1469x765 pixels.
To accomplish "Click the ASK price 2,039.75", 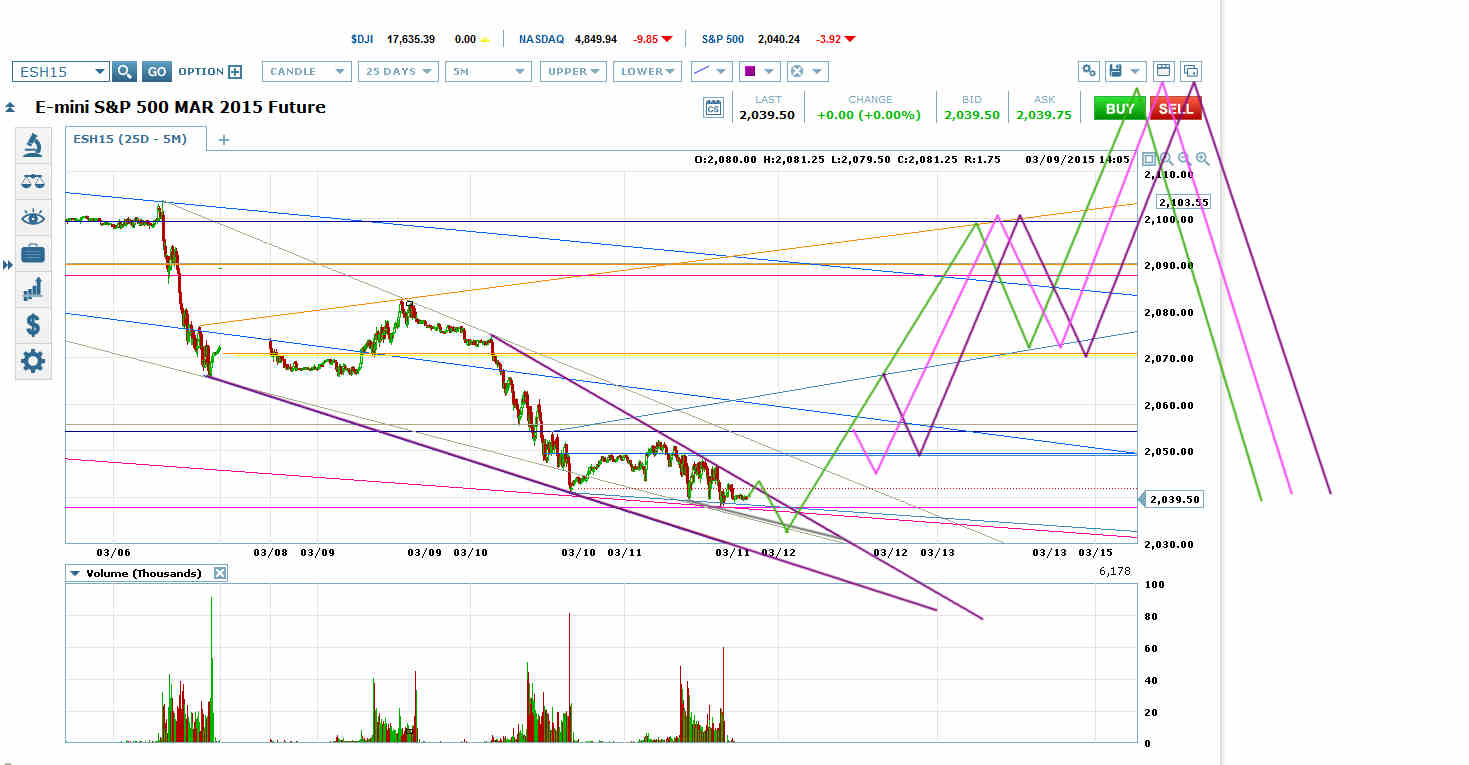I will coord(1044,115).
